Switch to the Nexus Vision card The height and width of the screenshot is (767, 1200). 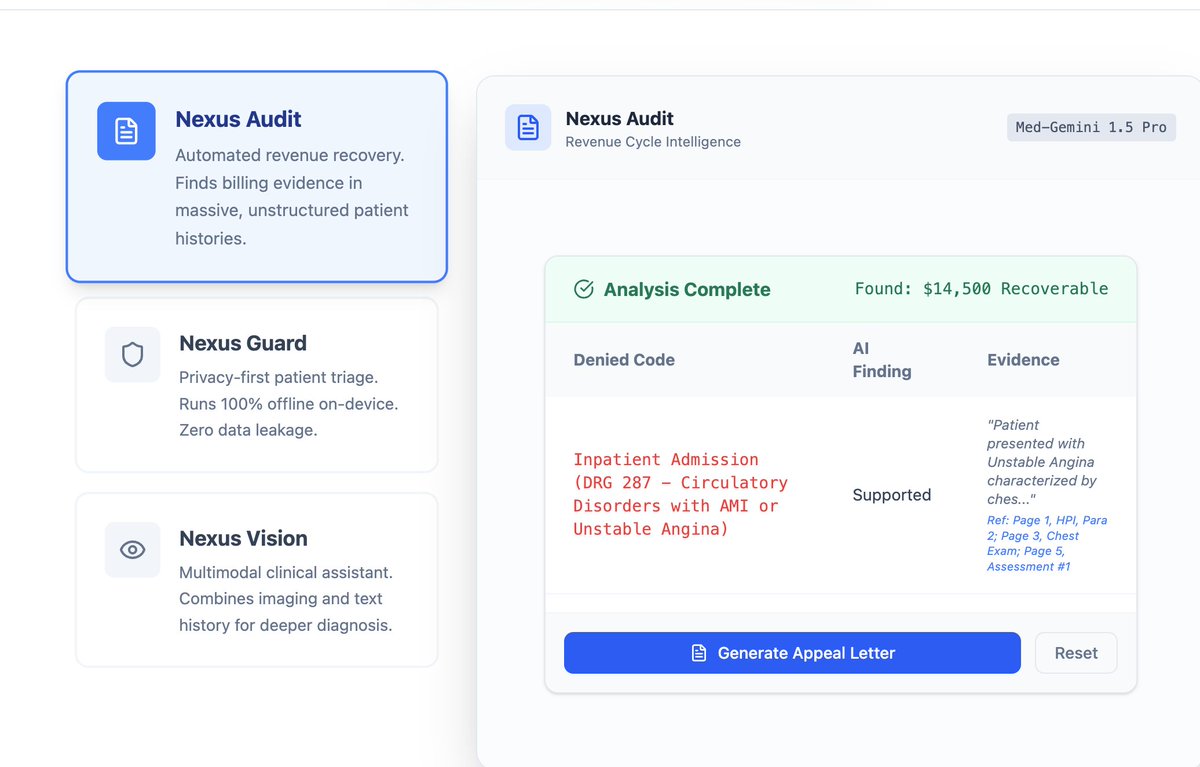pos(256,580)
